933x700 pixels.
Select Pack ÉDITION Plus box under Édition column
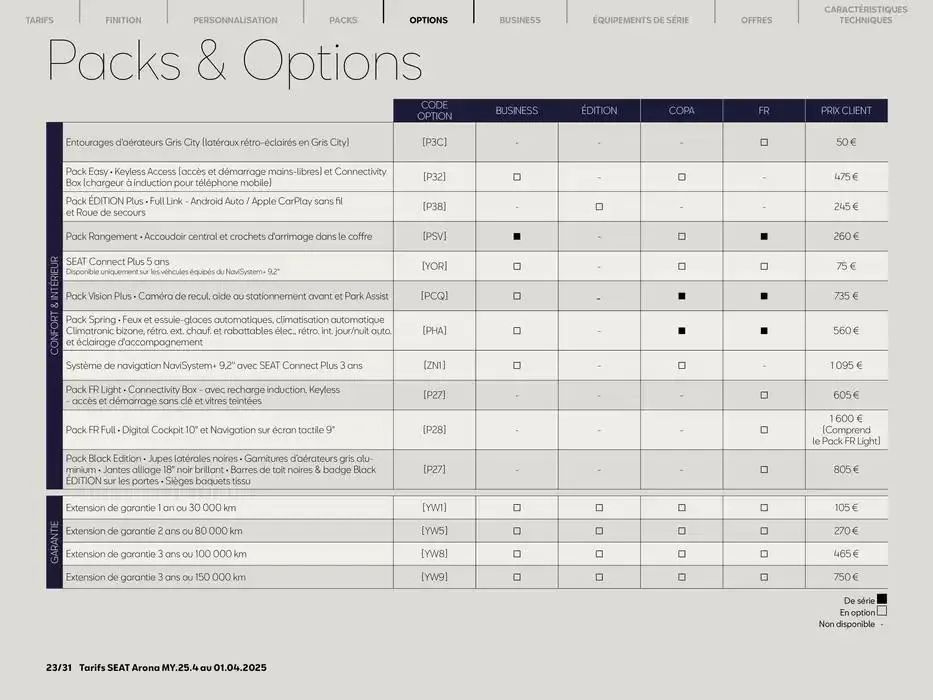tap(599, 207)
